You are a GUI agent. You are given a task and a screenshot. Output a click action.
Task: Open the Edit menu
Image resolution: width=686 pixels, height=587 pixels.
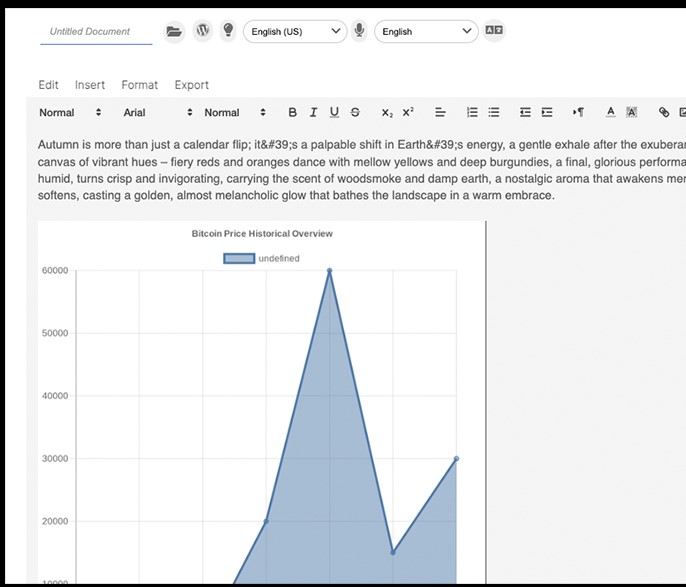click(x=48, y=85)
